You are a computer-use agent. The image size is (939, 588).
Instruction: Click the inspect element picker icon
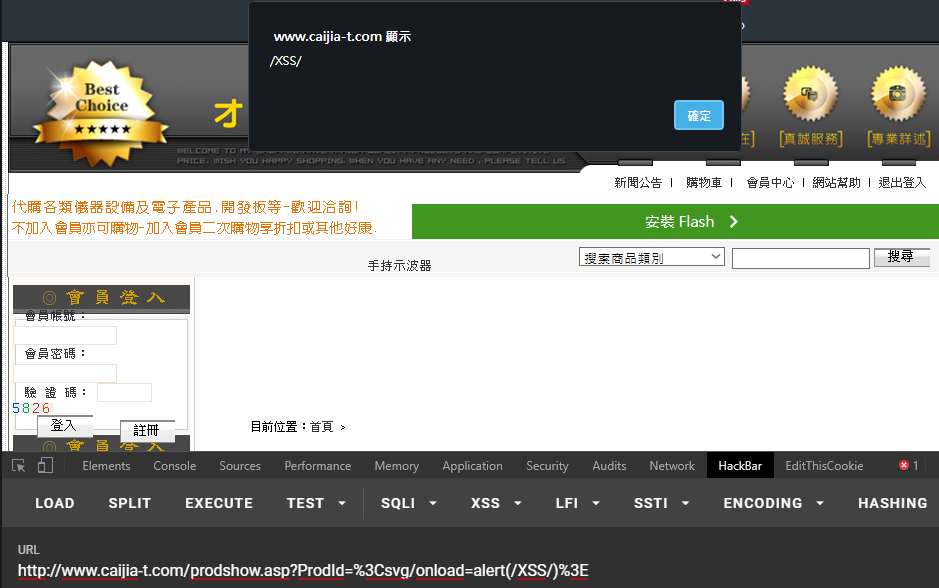pos(19,466)
